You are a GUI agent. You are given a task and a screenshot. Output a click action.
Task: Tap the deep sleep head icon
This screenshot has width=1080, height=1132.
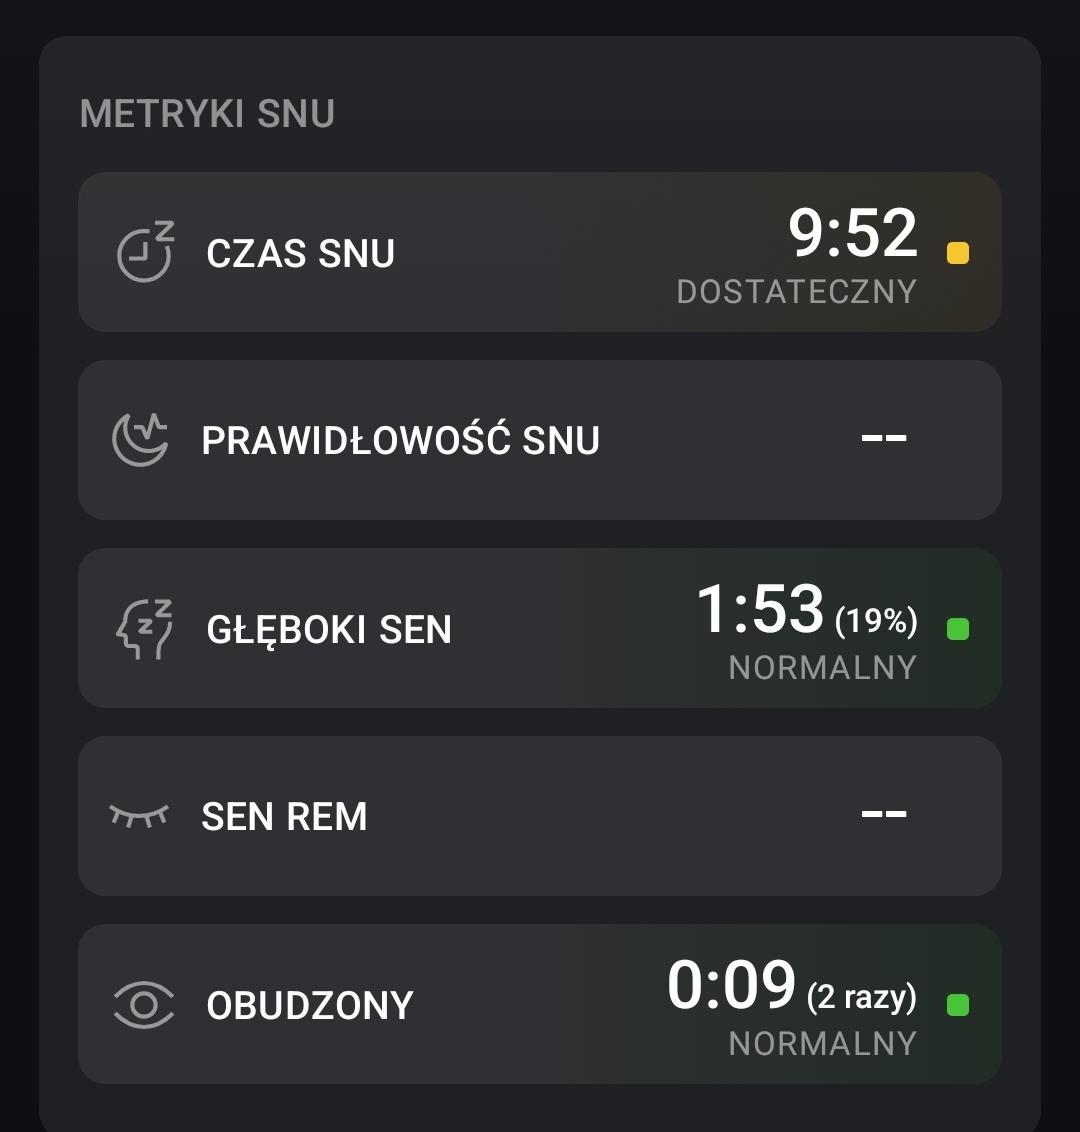[x=145, y=629]
